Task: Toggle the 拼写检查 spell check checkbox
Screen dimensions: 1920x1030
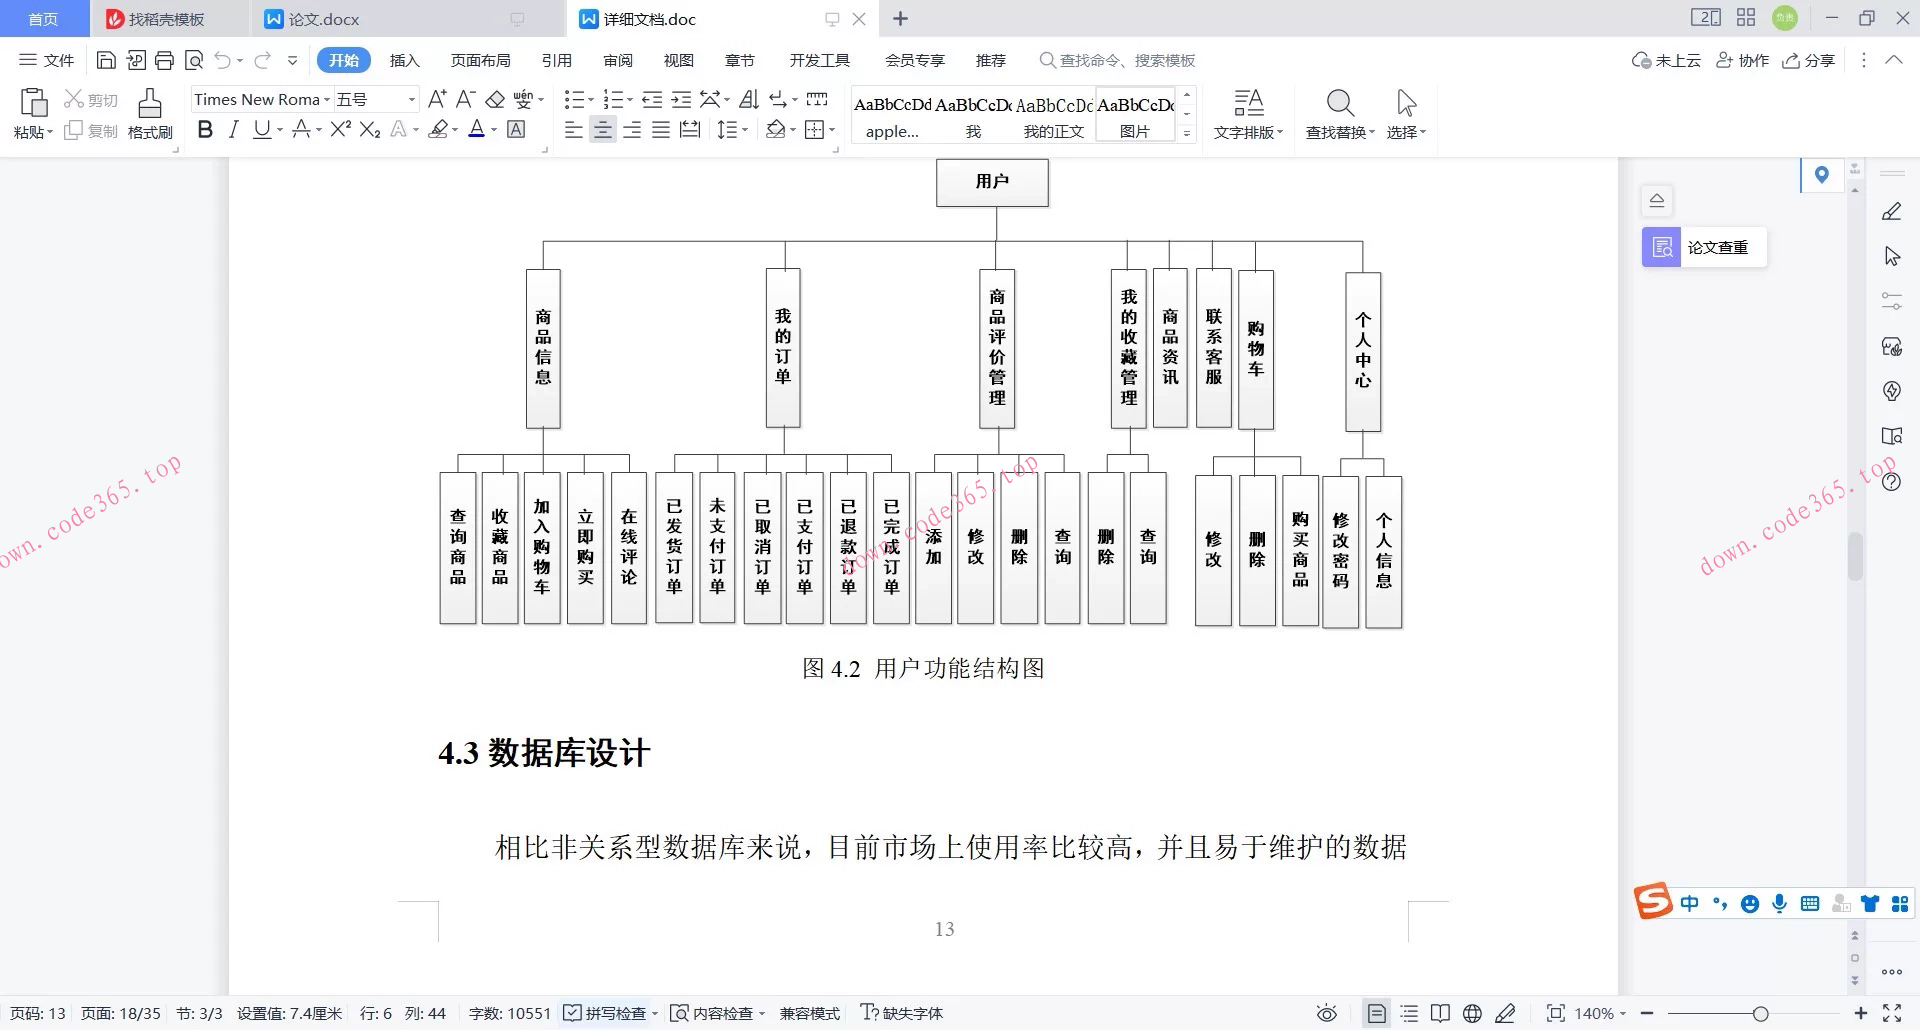Action: coord(573,1013)
